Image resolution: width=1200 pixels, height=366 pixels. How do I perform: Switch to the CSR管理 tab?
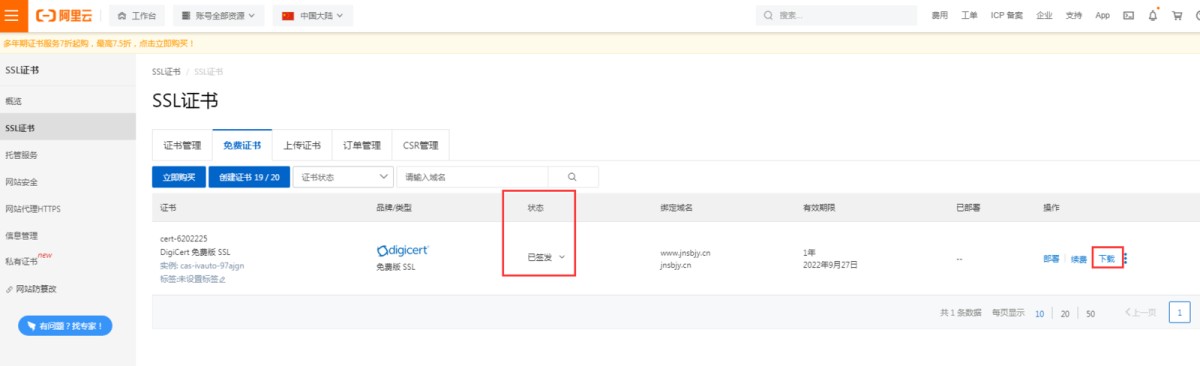tap(421, 145)
